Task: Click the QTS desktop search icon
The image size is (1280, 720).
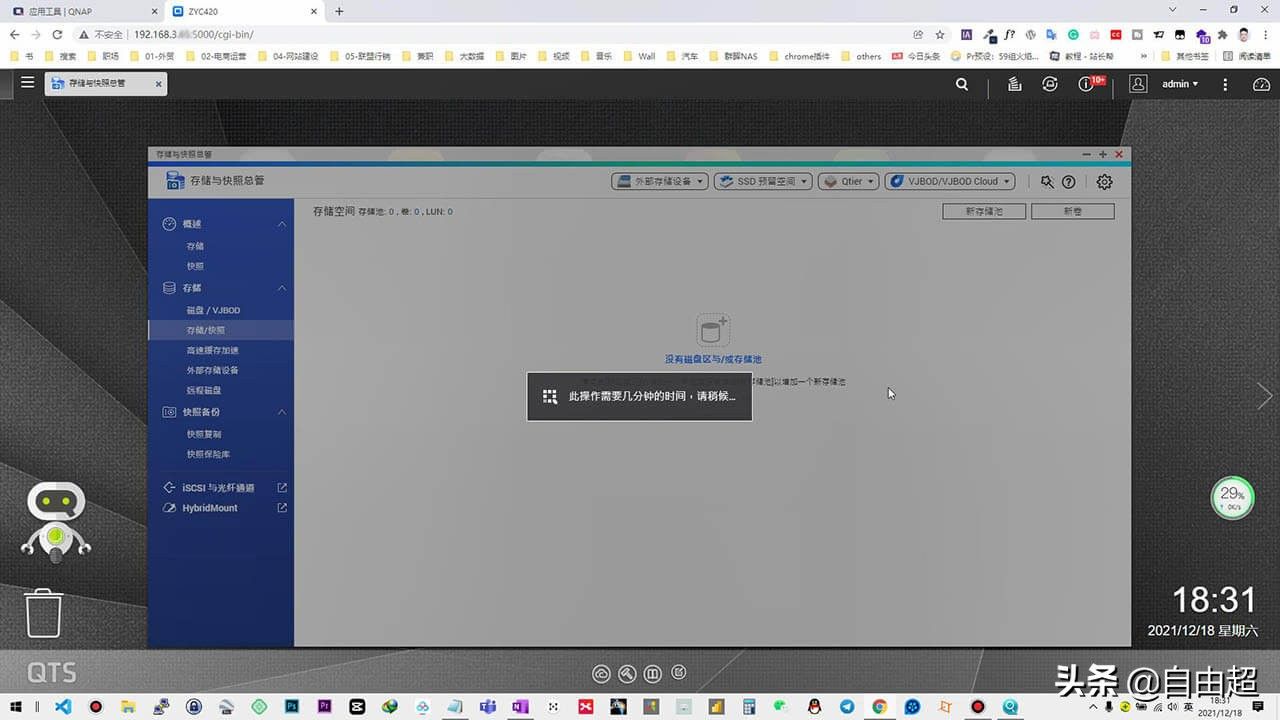Action: coord(962,84)
